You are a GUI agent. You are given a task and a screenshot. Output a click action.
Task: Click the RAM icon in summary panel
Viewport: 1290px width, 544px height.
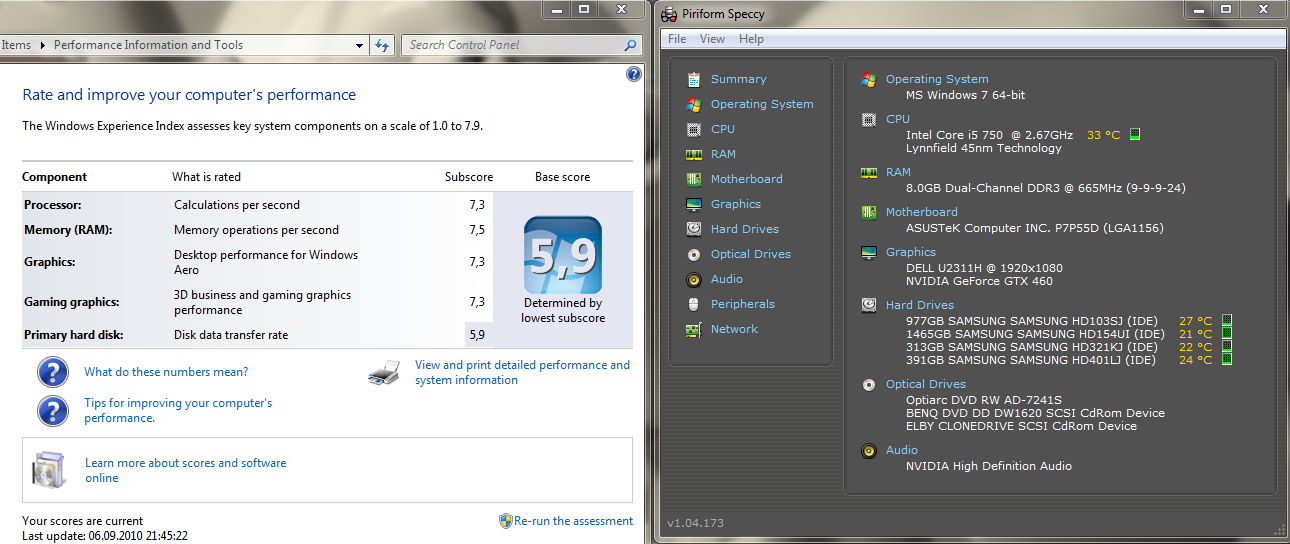coord(869,172)
